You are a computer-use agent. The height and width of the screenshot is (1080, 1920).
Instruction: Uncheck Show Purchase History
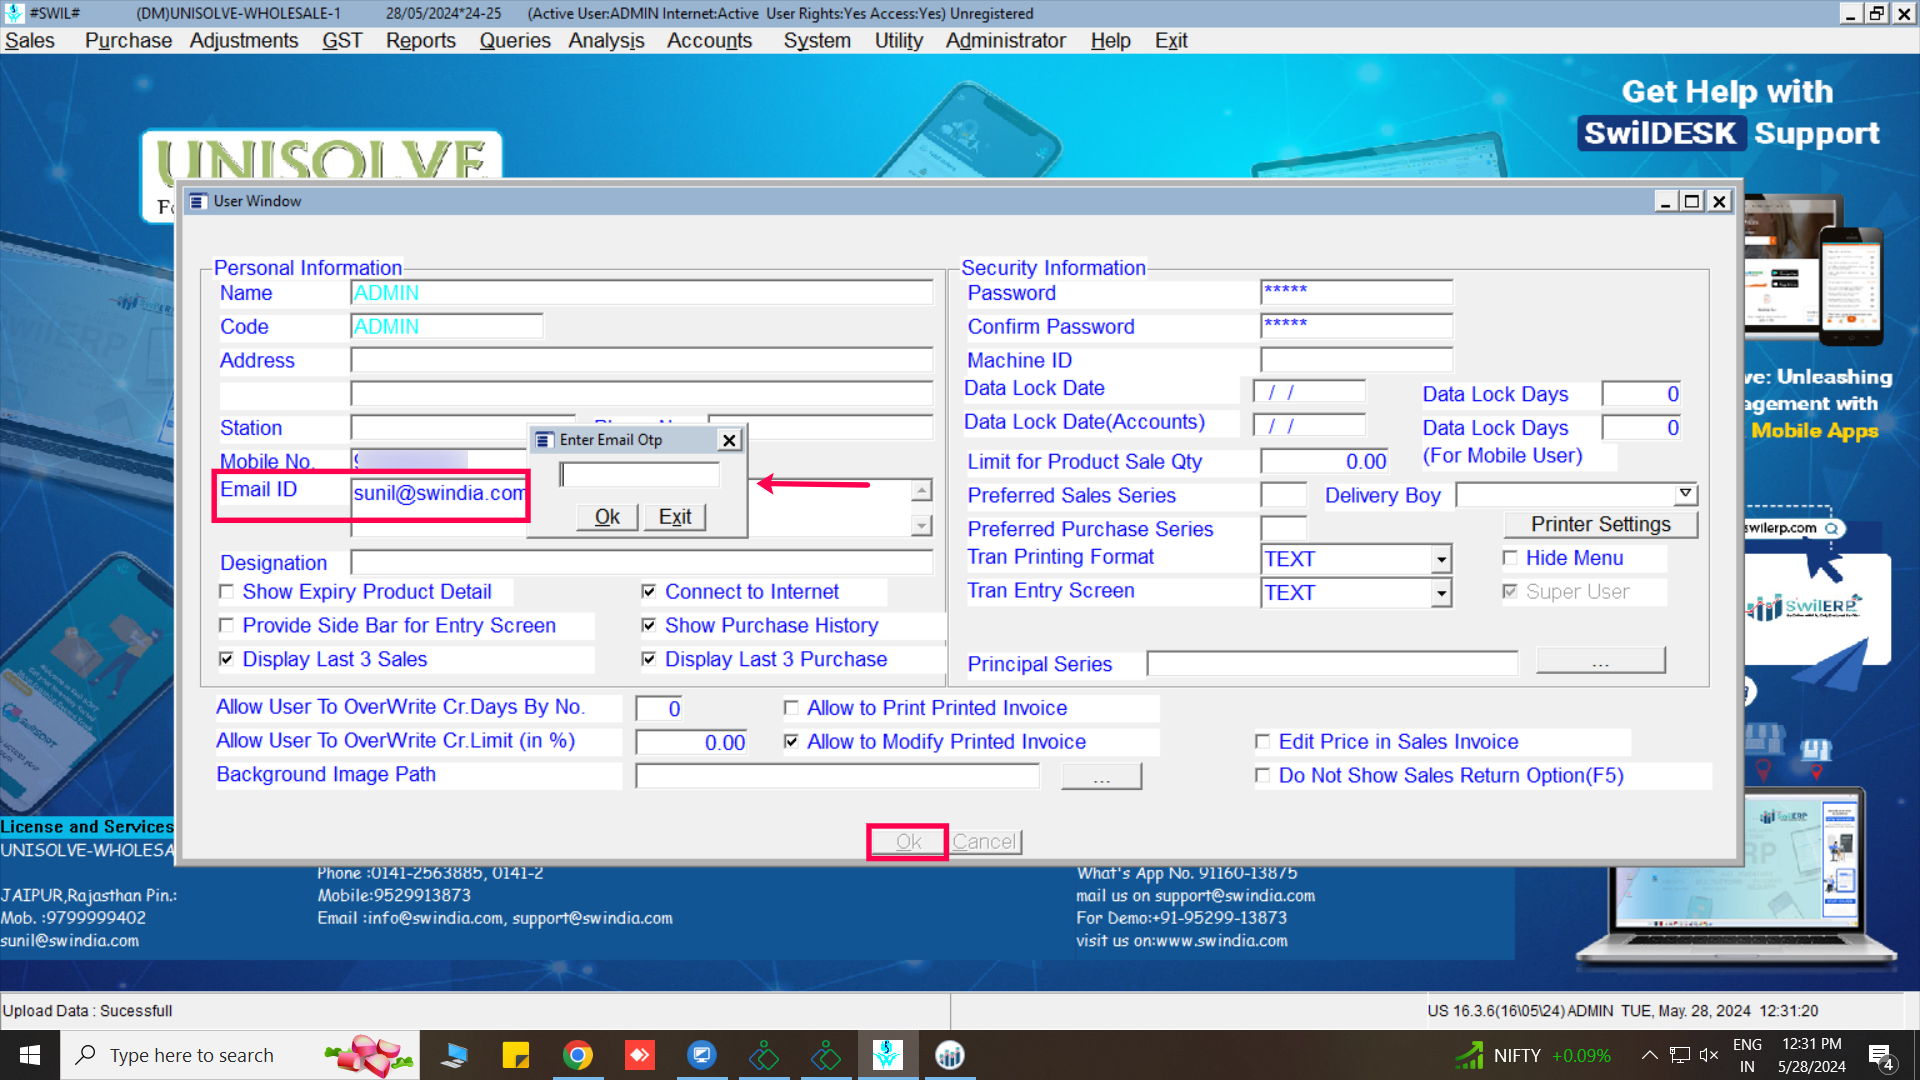[x=649, y=626]
